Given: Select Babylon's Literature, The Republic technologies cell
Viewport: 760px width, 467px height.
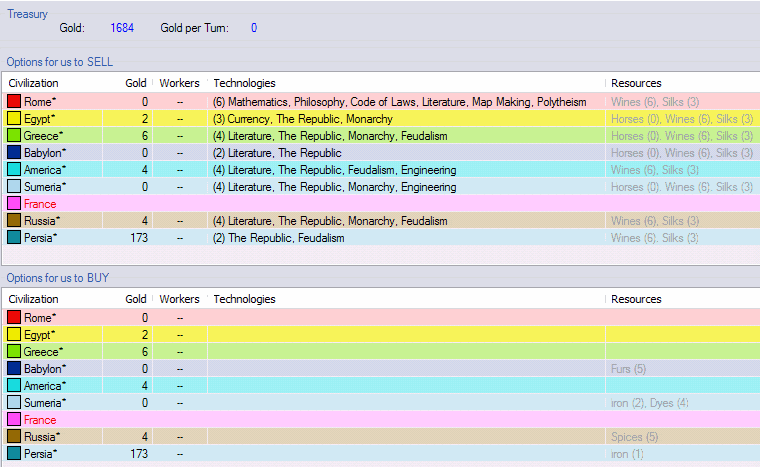Looking at the screenshot, I should 277,153.
